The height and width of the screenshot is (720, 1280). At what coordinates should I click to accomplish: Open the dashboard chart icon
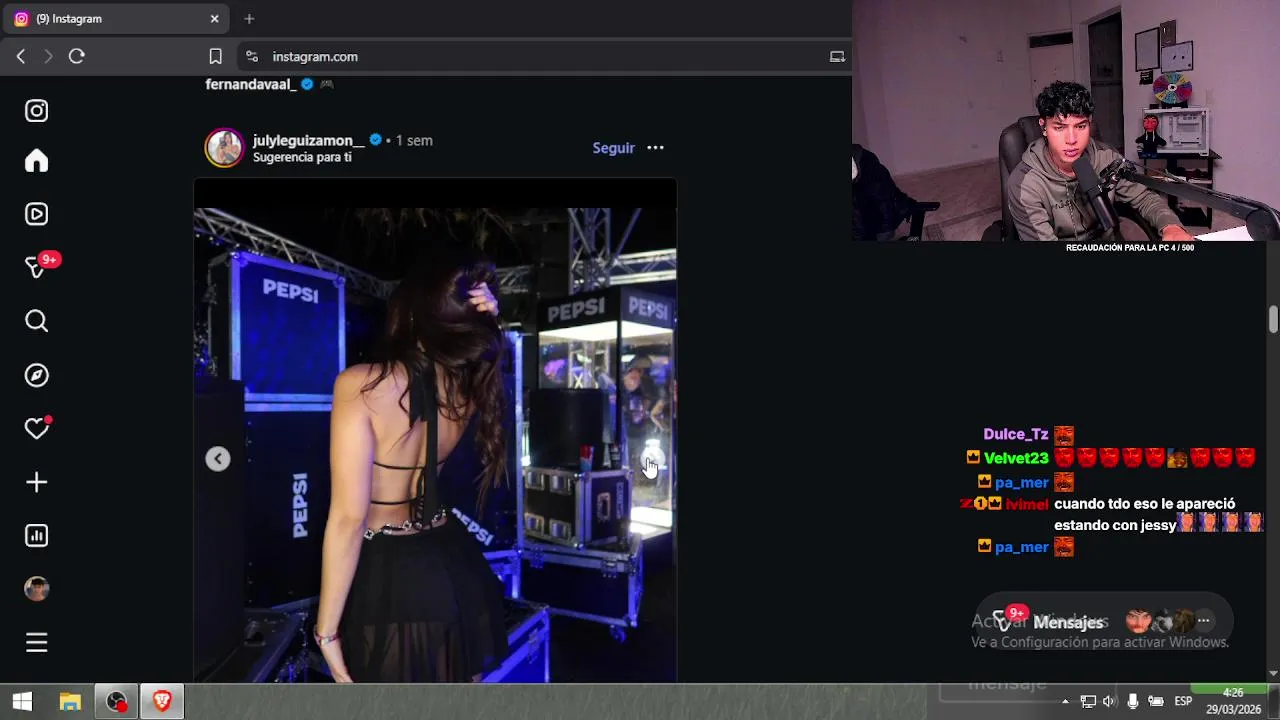37,536
